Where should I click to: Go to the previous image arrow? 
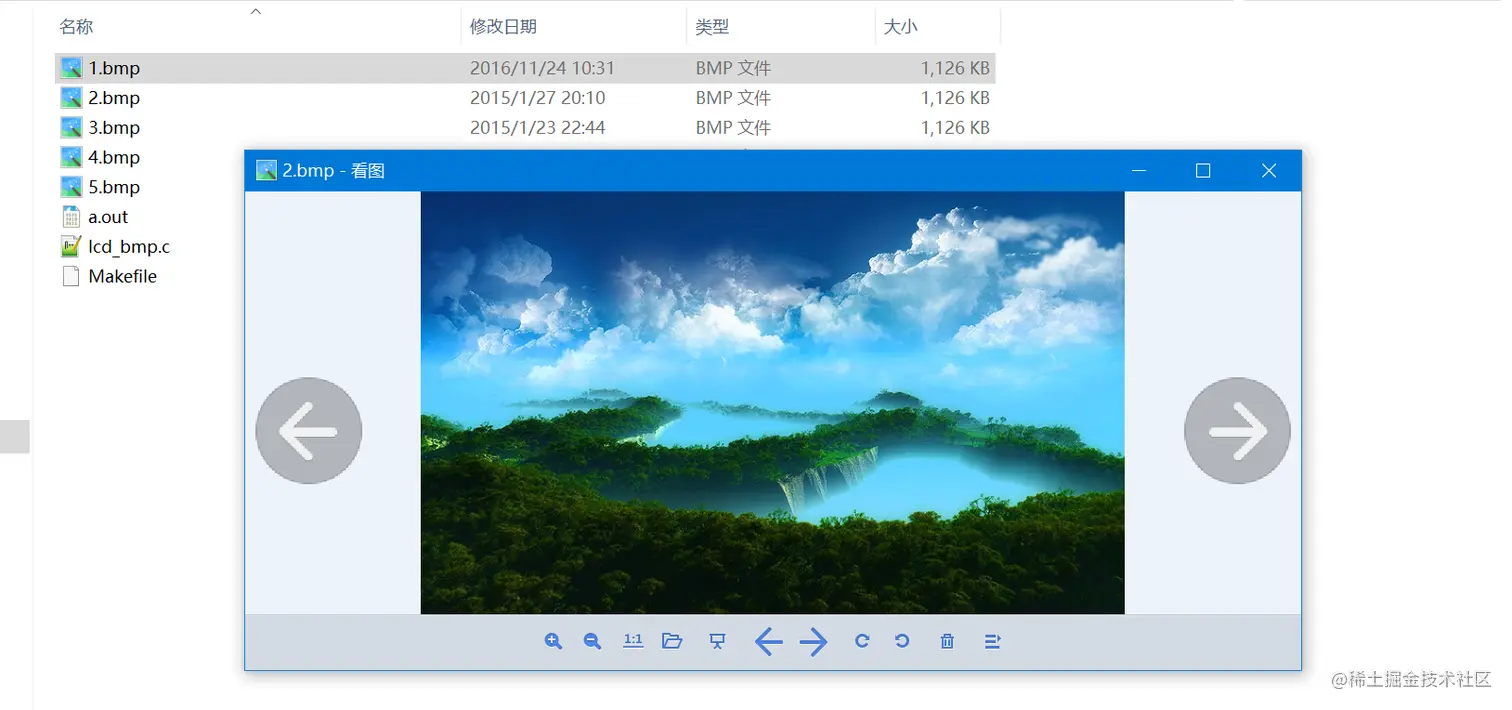click(768, 641)
